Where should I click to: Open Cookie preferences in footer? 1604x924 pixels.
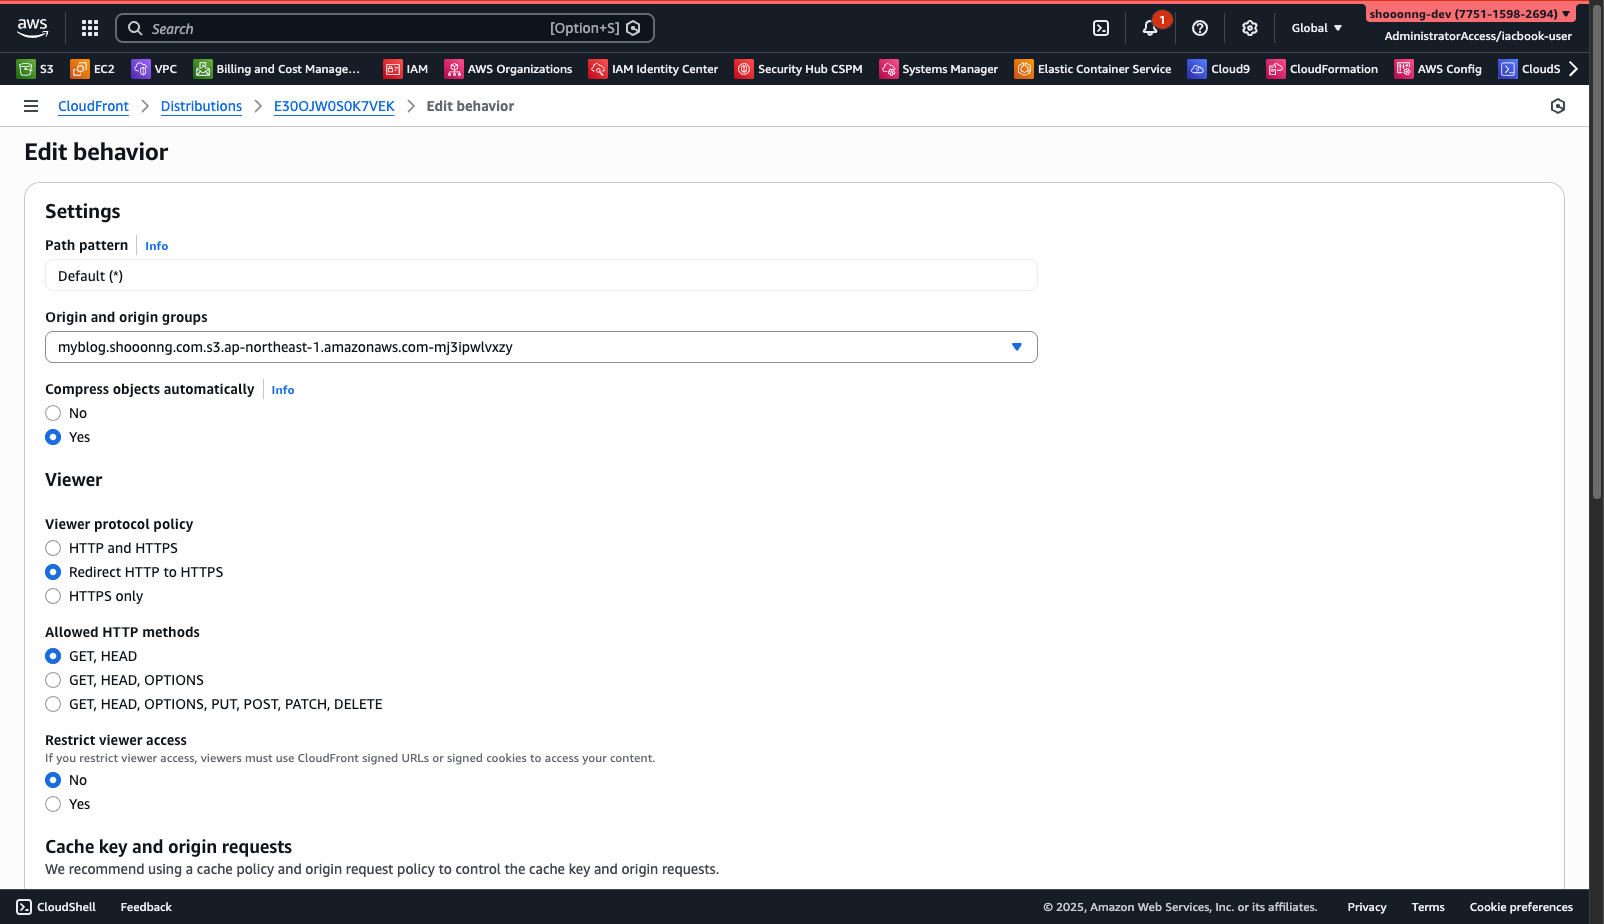point(1521,907)
